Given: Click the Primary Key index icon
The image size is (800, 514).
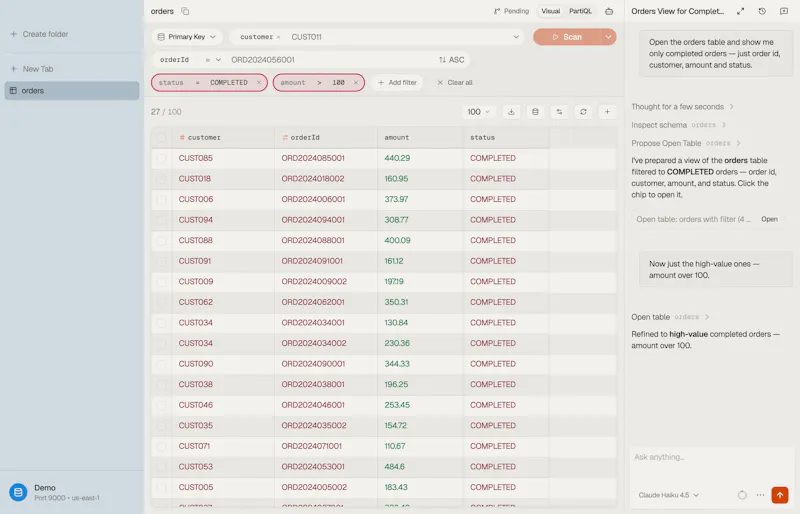Looking at the screenshot, I should (161, 37).
